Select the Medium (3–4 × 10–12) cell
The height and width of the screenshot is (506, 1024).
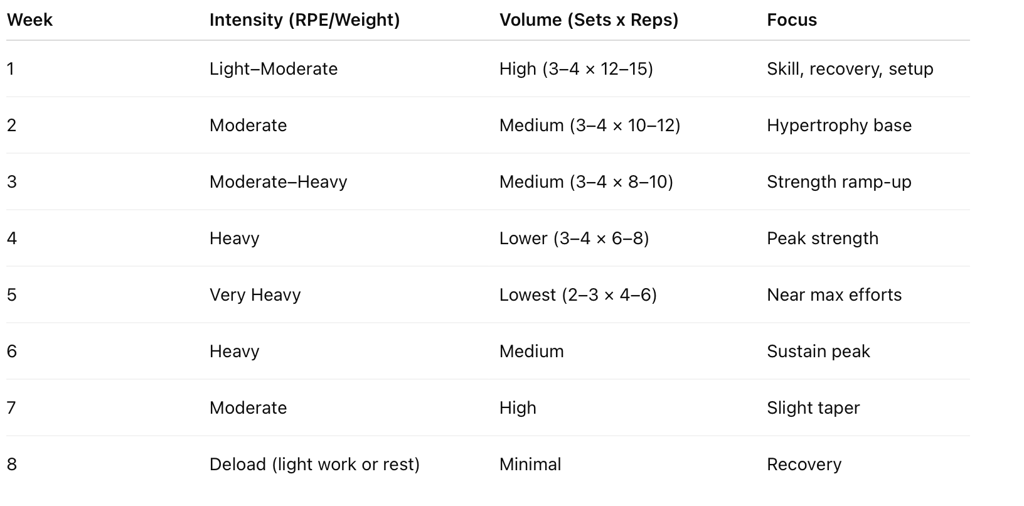(590, 125)
